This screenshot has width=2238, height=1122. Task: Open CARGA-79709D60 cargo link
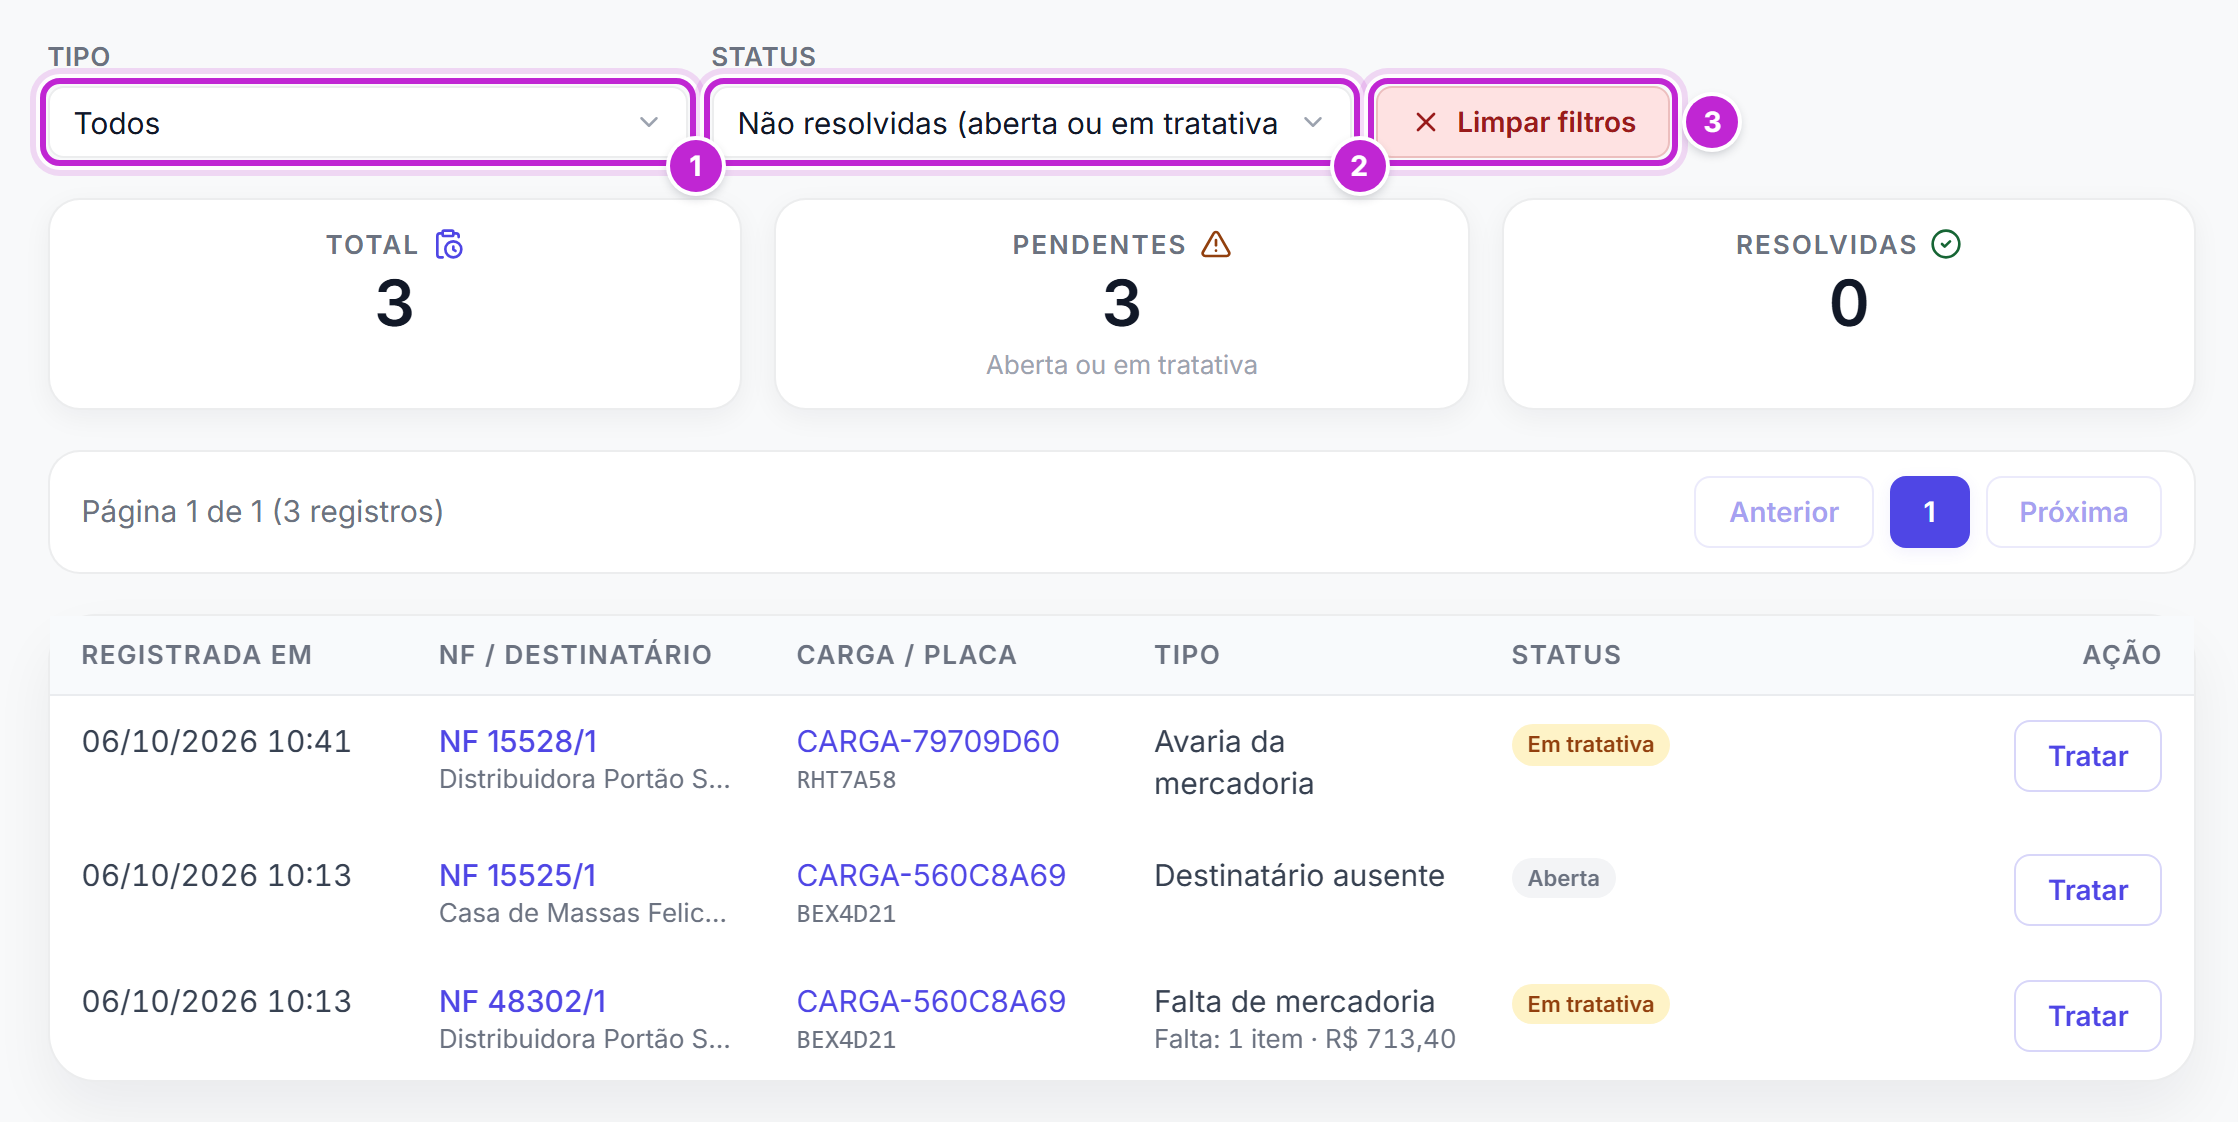tap(928, 741)
